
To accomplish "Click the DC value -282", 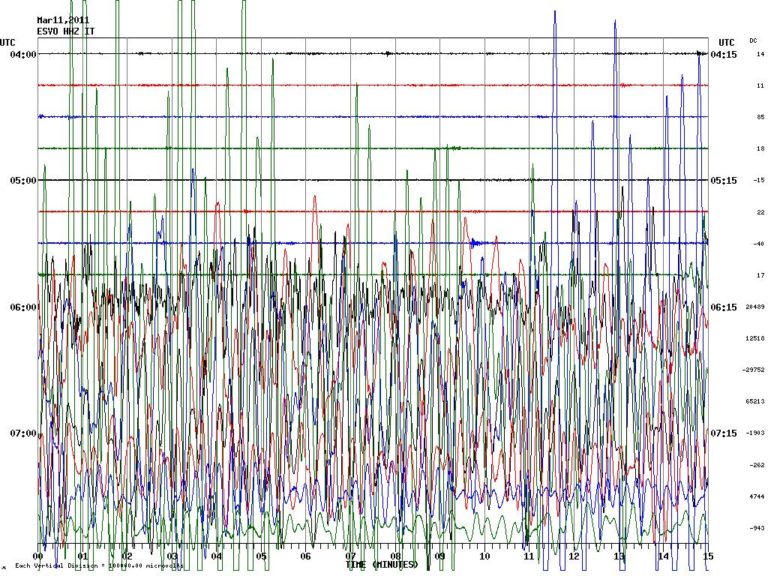I will pyautogui.click(x=757, y=465).
